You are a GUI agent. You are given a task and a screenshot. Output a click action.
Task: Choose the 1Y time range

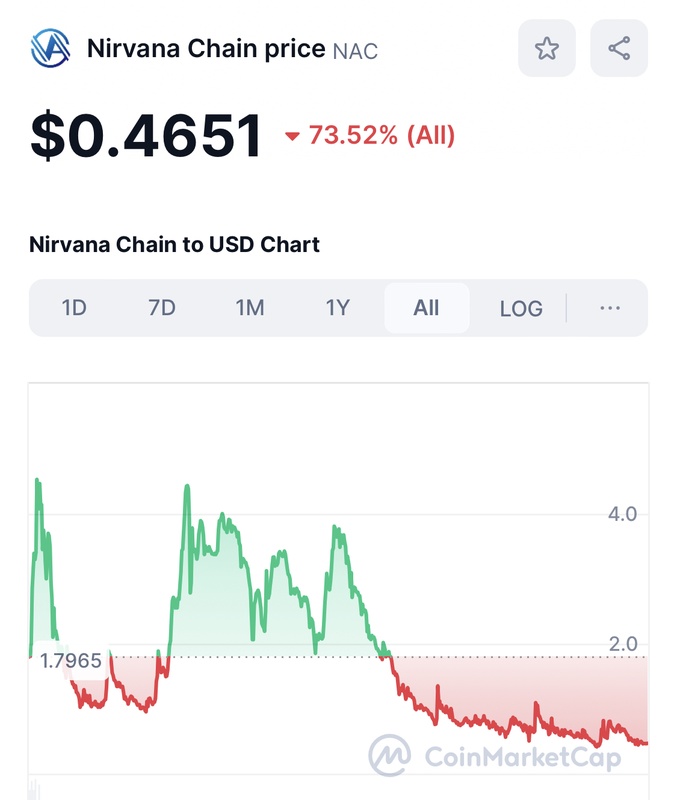click(x=338, y=308)
